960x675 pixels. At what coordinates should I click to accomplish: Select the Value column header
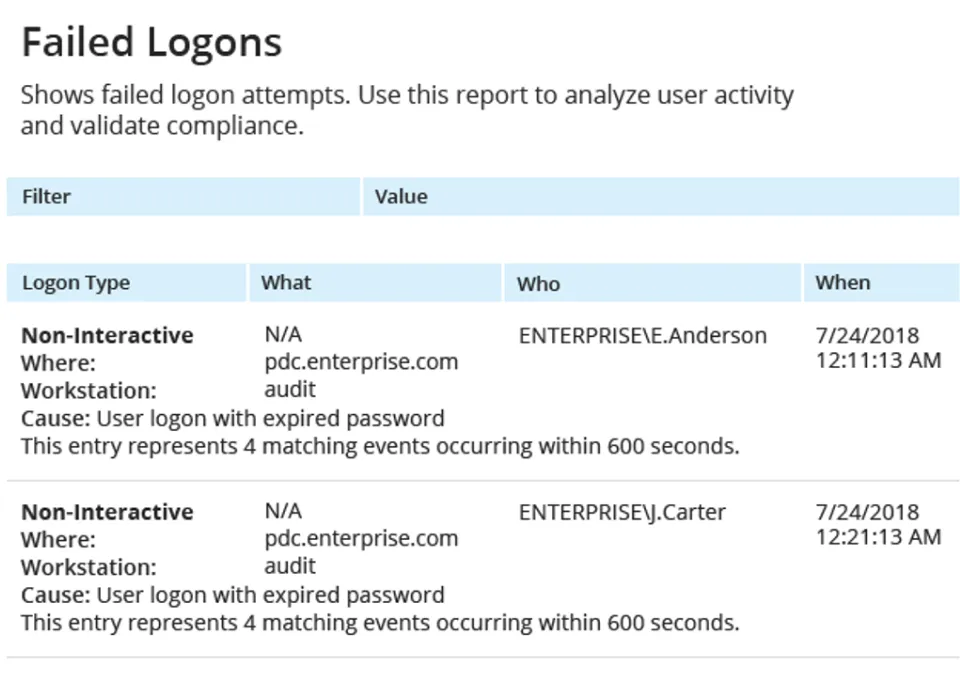tap(401, 197)
